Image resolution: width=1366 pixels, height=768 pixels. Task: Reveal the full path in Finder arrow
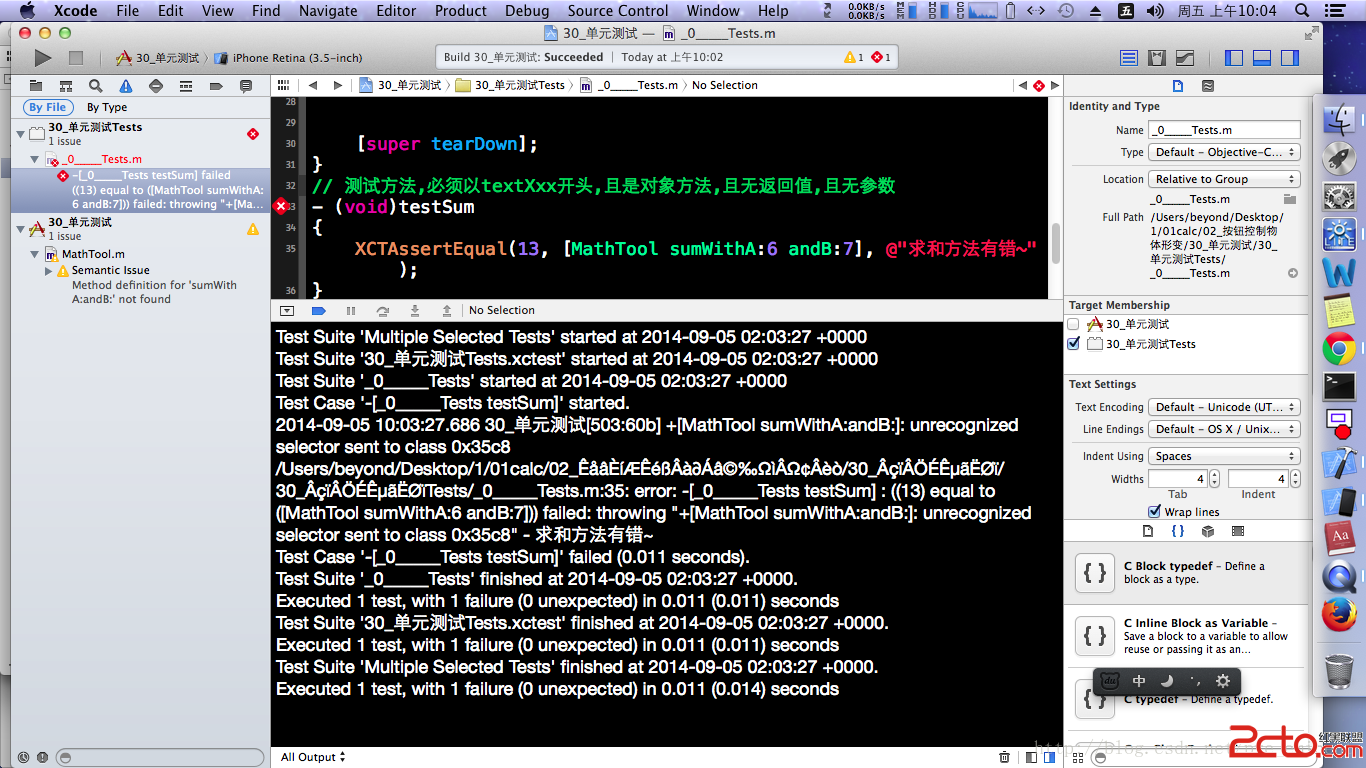(1293, 273)
